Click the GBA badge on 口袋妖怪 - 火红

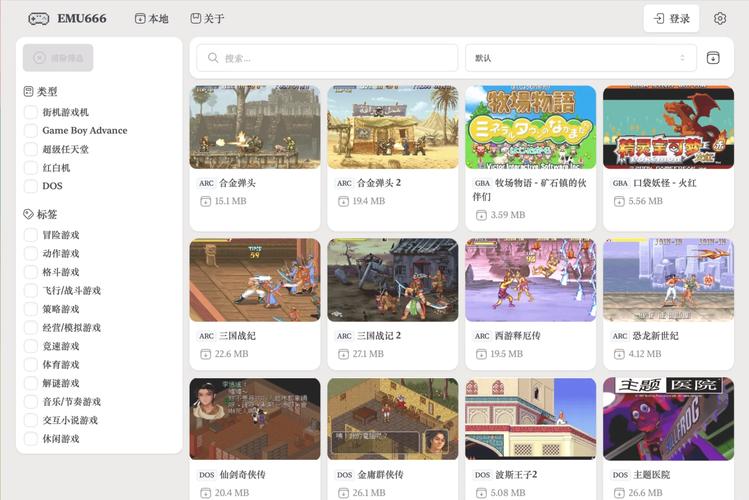point(620,183)
